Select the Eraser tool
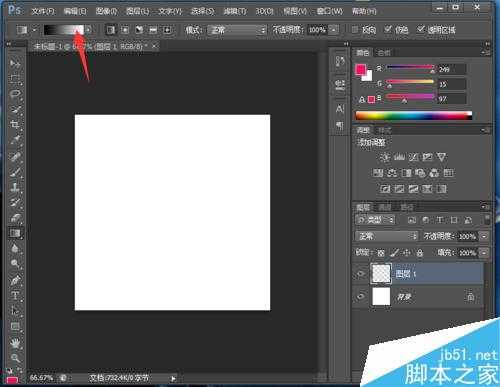 coord(15,218)
